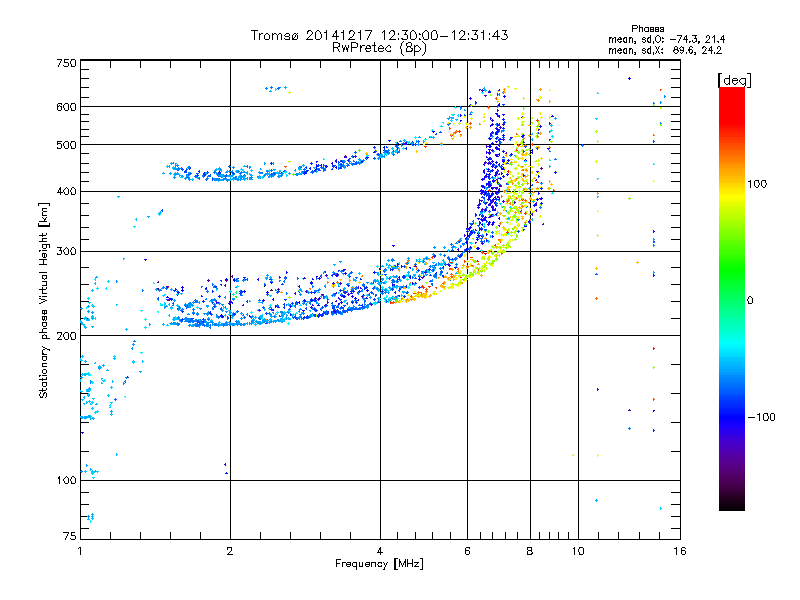Click the 'mean, sd,X: 89.6, 24.2' text

(x=665, y=51)
